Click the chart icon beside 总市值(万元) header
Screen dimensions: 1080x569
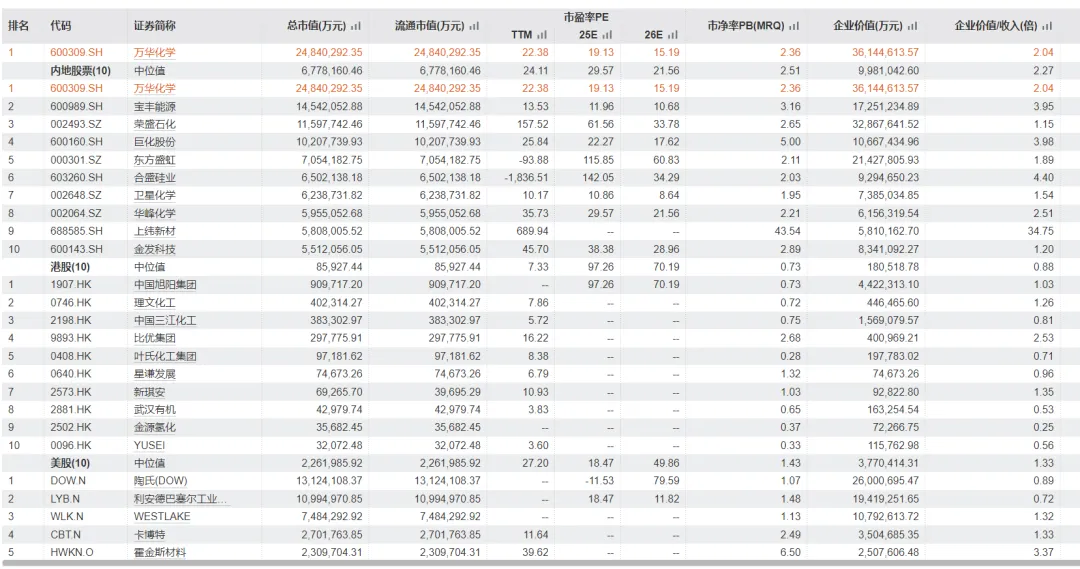tap(355, 26)
